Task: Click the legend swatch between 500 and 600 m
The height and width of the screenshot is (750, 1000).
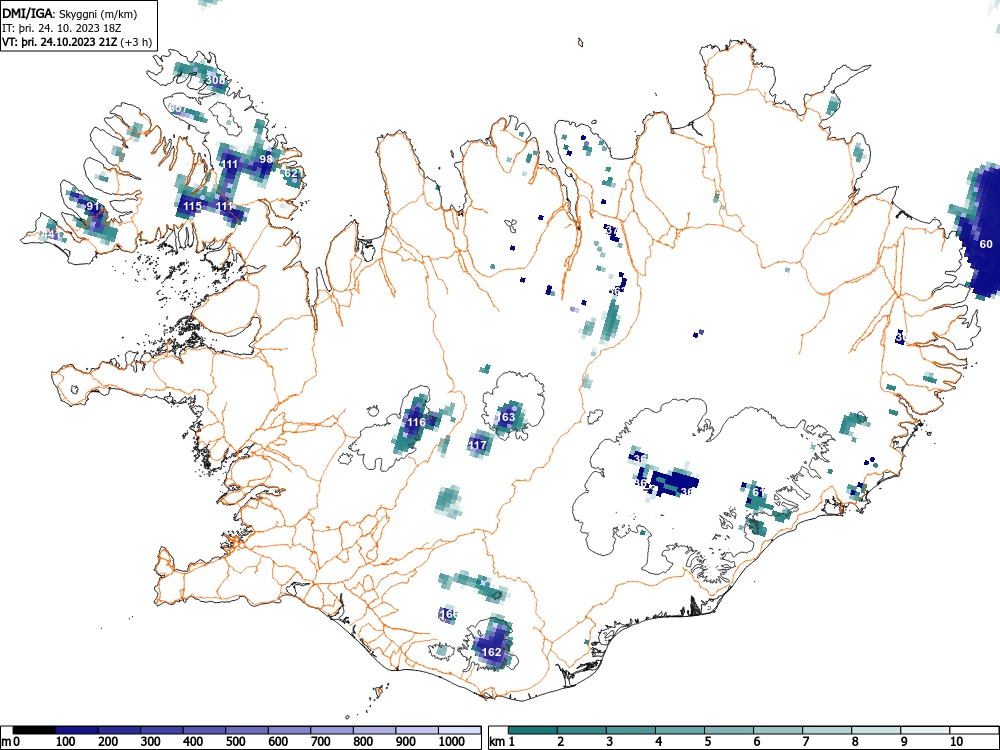Action: 247,730
